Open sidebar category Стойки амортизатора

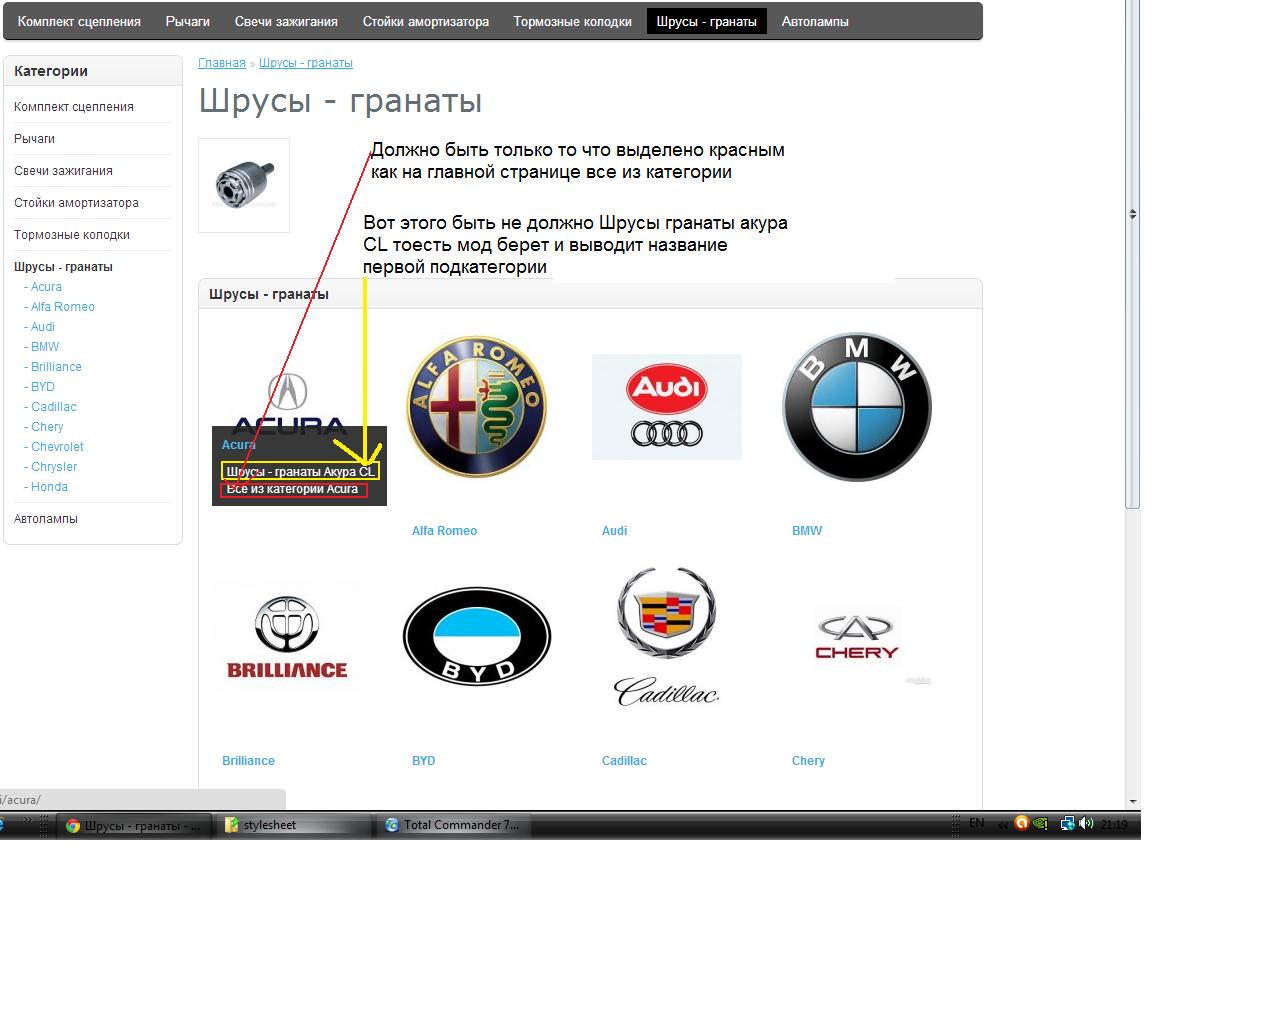[76, 203]
